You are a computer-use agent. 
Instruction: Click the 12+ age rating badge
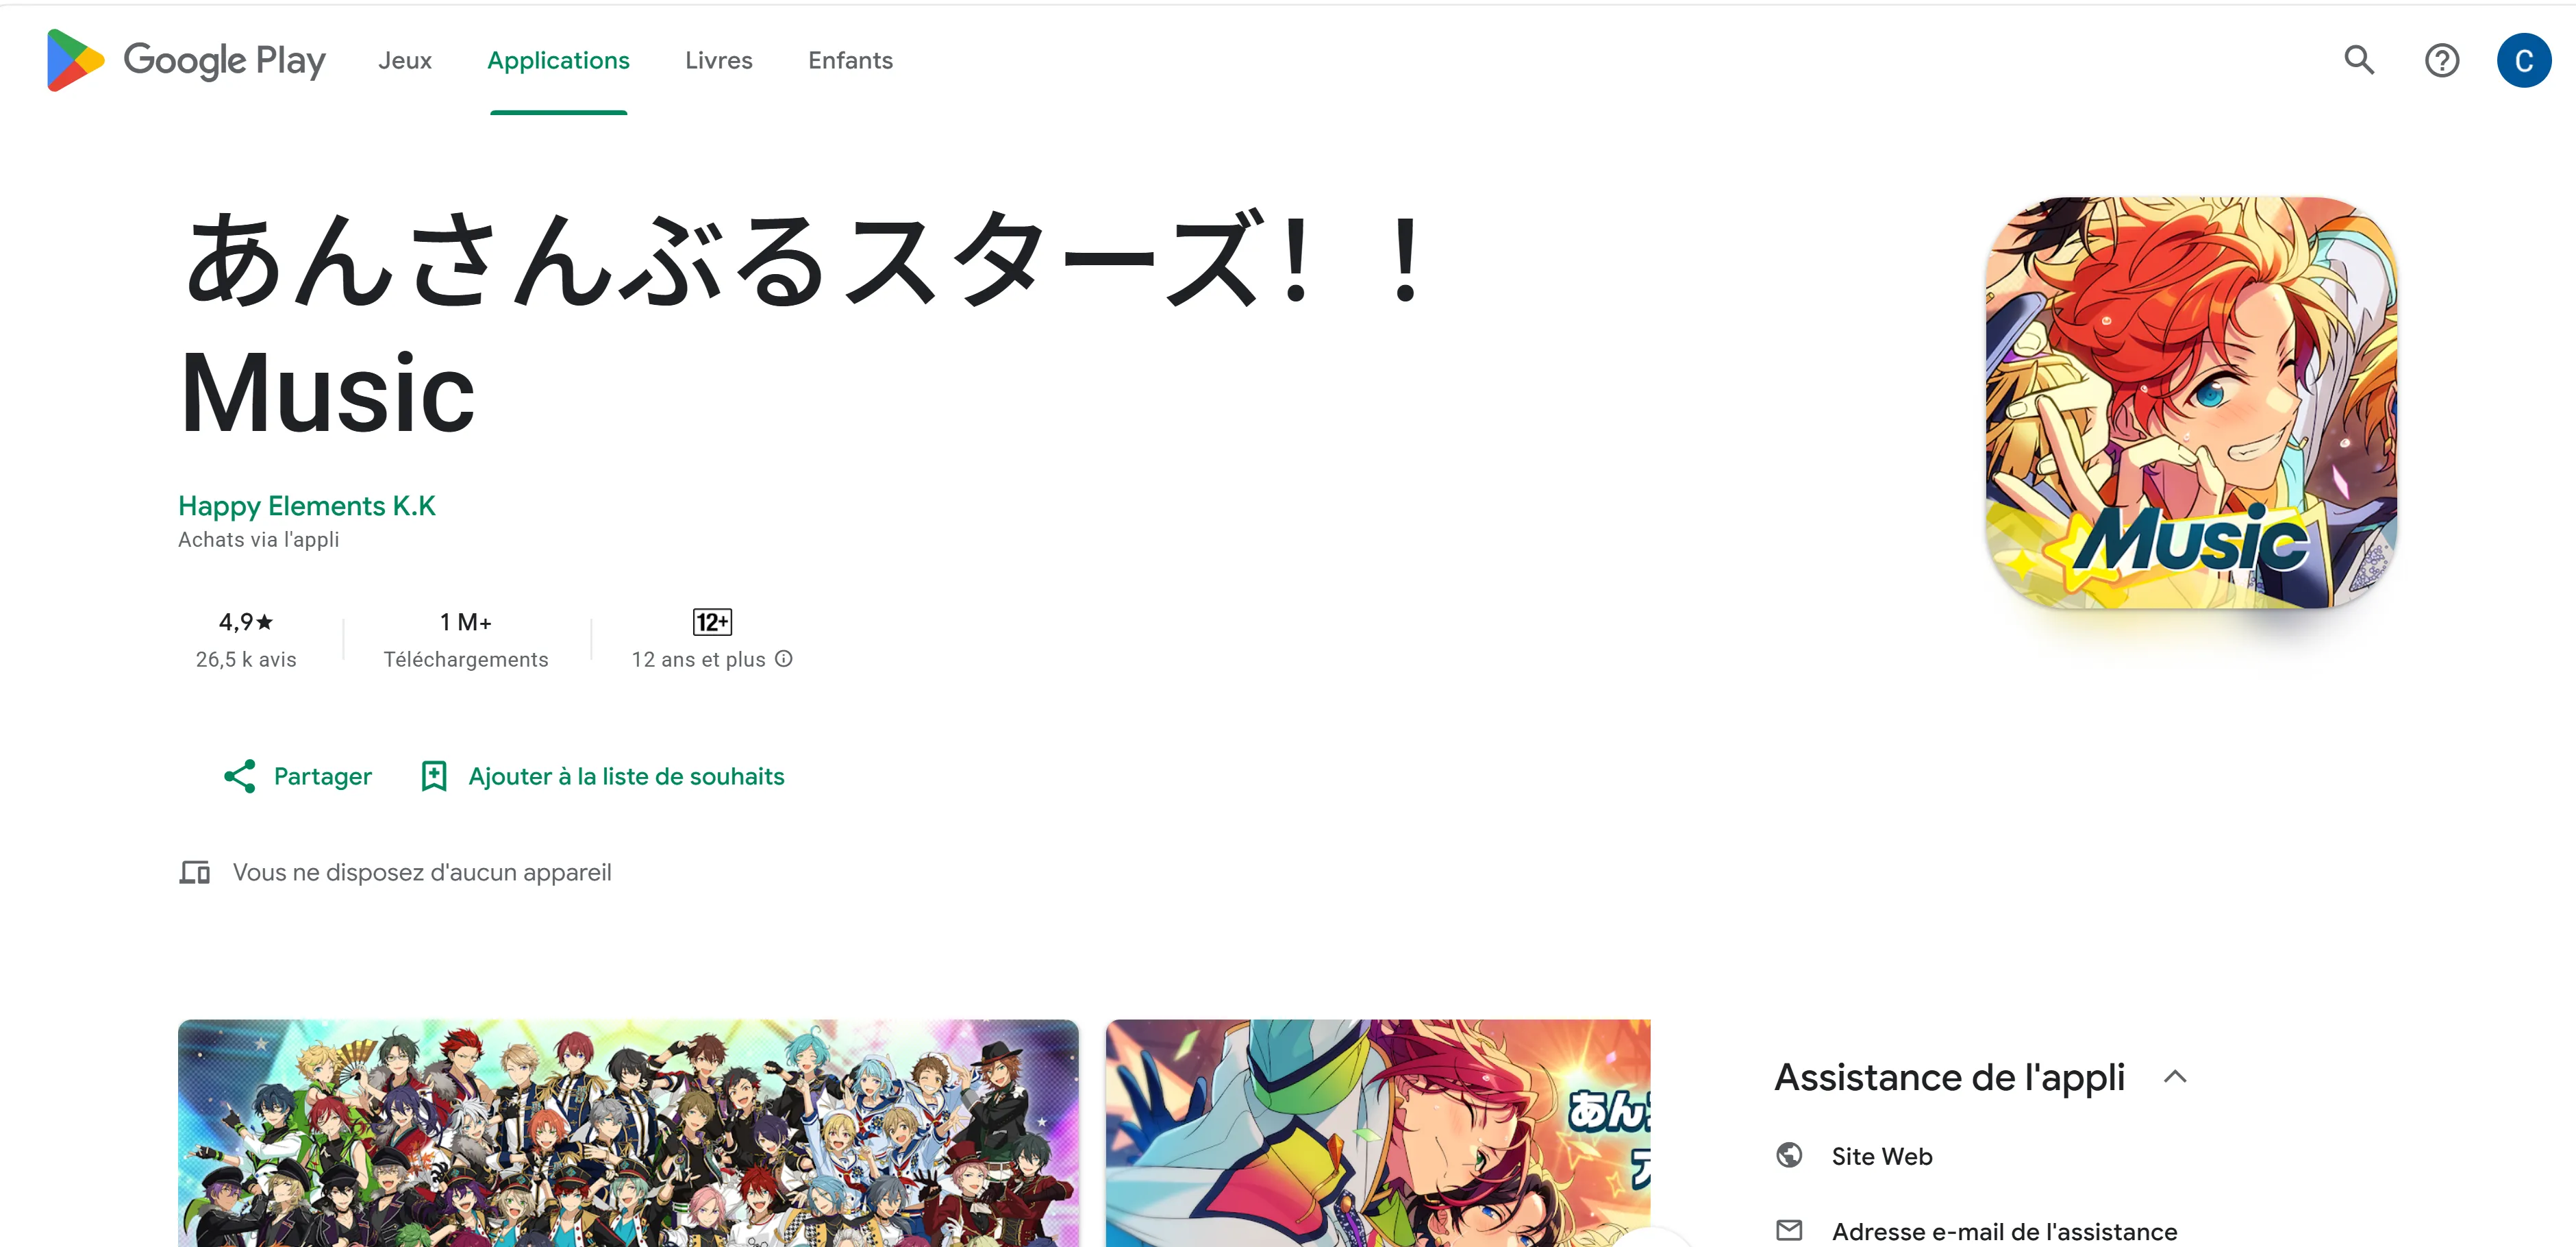[712, 621]
